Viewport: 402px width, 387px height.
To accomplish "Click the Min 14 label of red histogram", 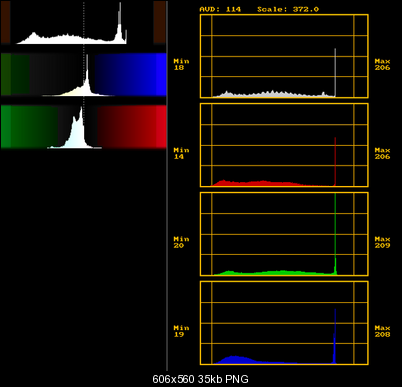I will (x=181, y=153).
